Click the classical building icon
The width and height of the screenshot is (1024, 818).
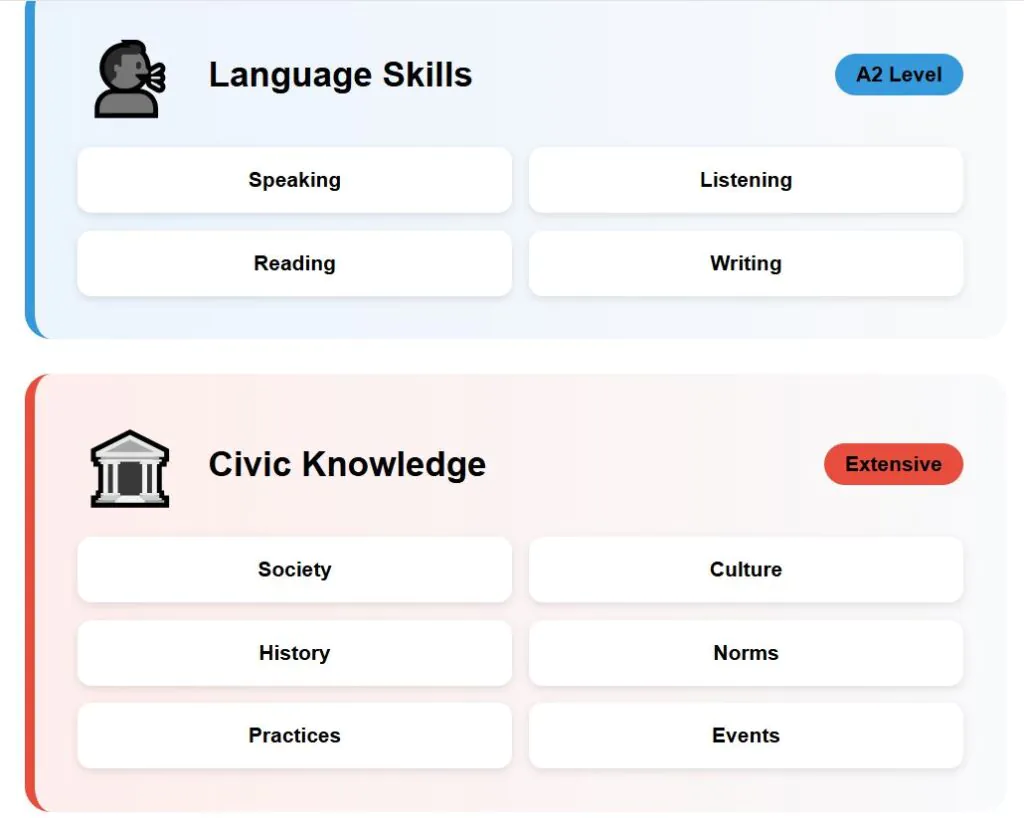[129, 467]
